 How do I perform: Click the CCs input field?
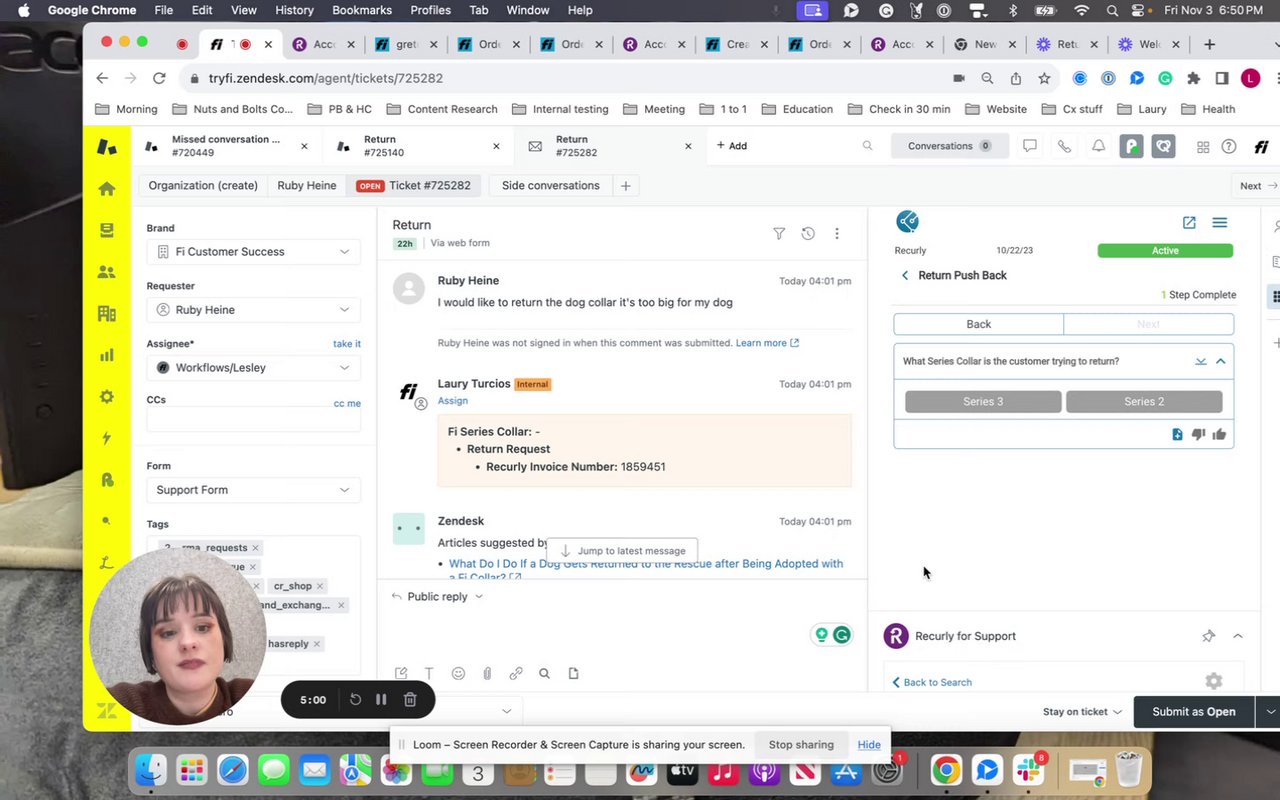click(253, 421)
